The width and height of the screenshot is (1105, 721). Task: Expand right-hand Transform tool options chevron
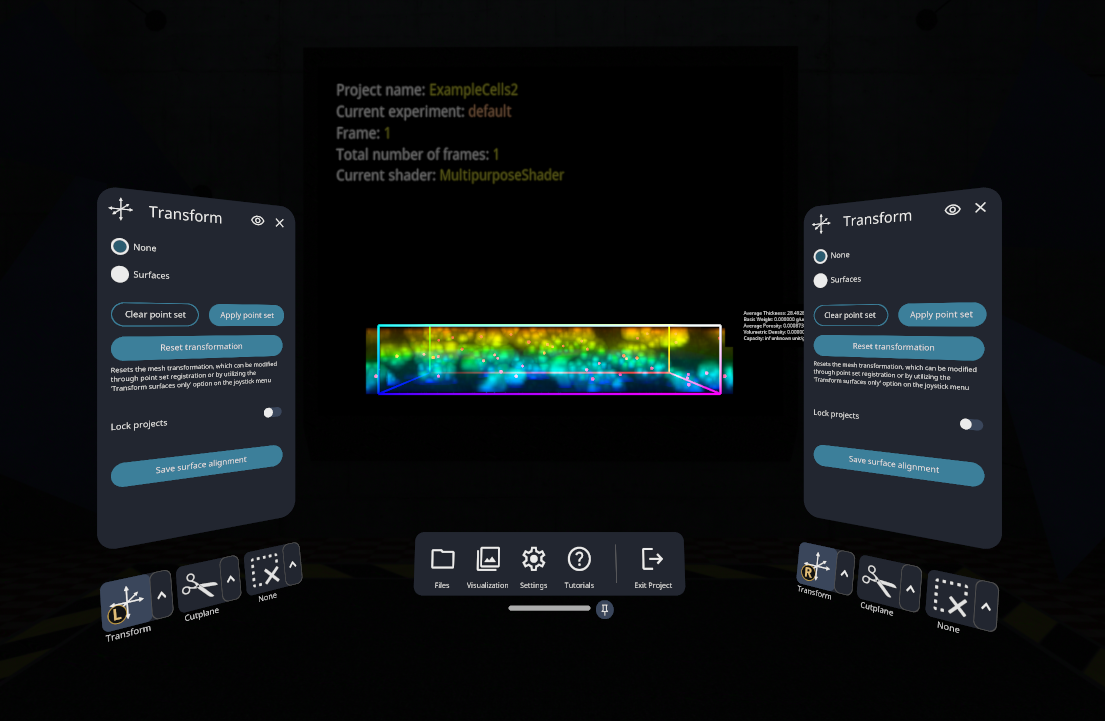click(844, 573)
